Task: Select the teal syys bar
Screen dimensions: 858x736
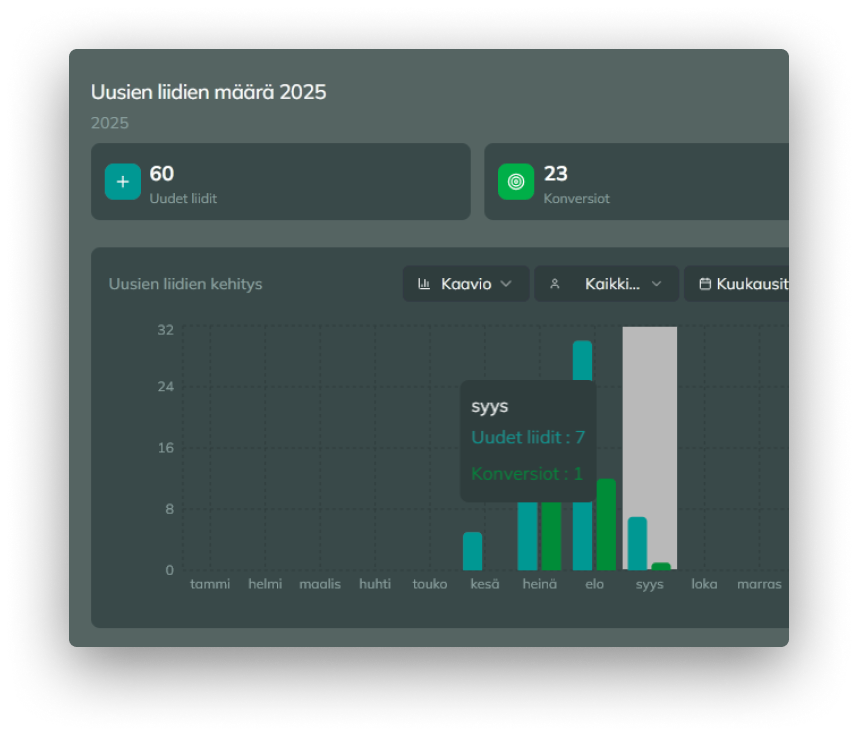Action: [x=637, y=543]
